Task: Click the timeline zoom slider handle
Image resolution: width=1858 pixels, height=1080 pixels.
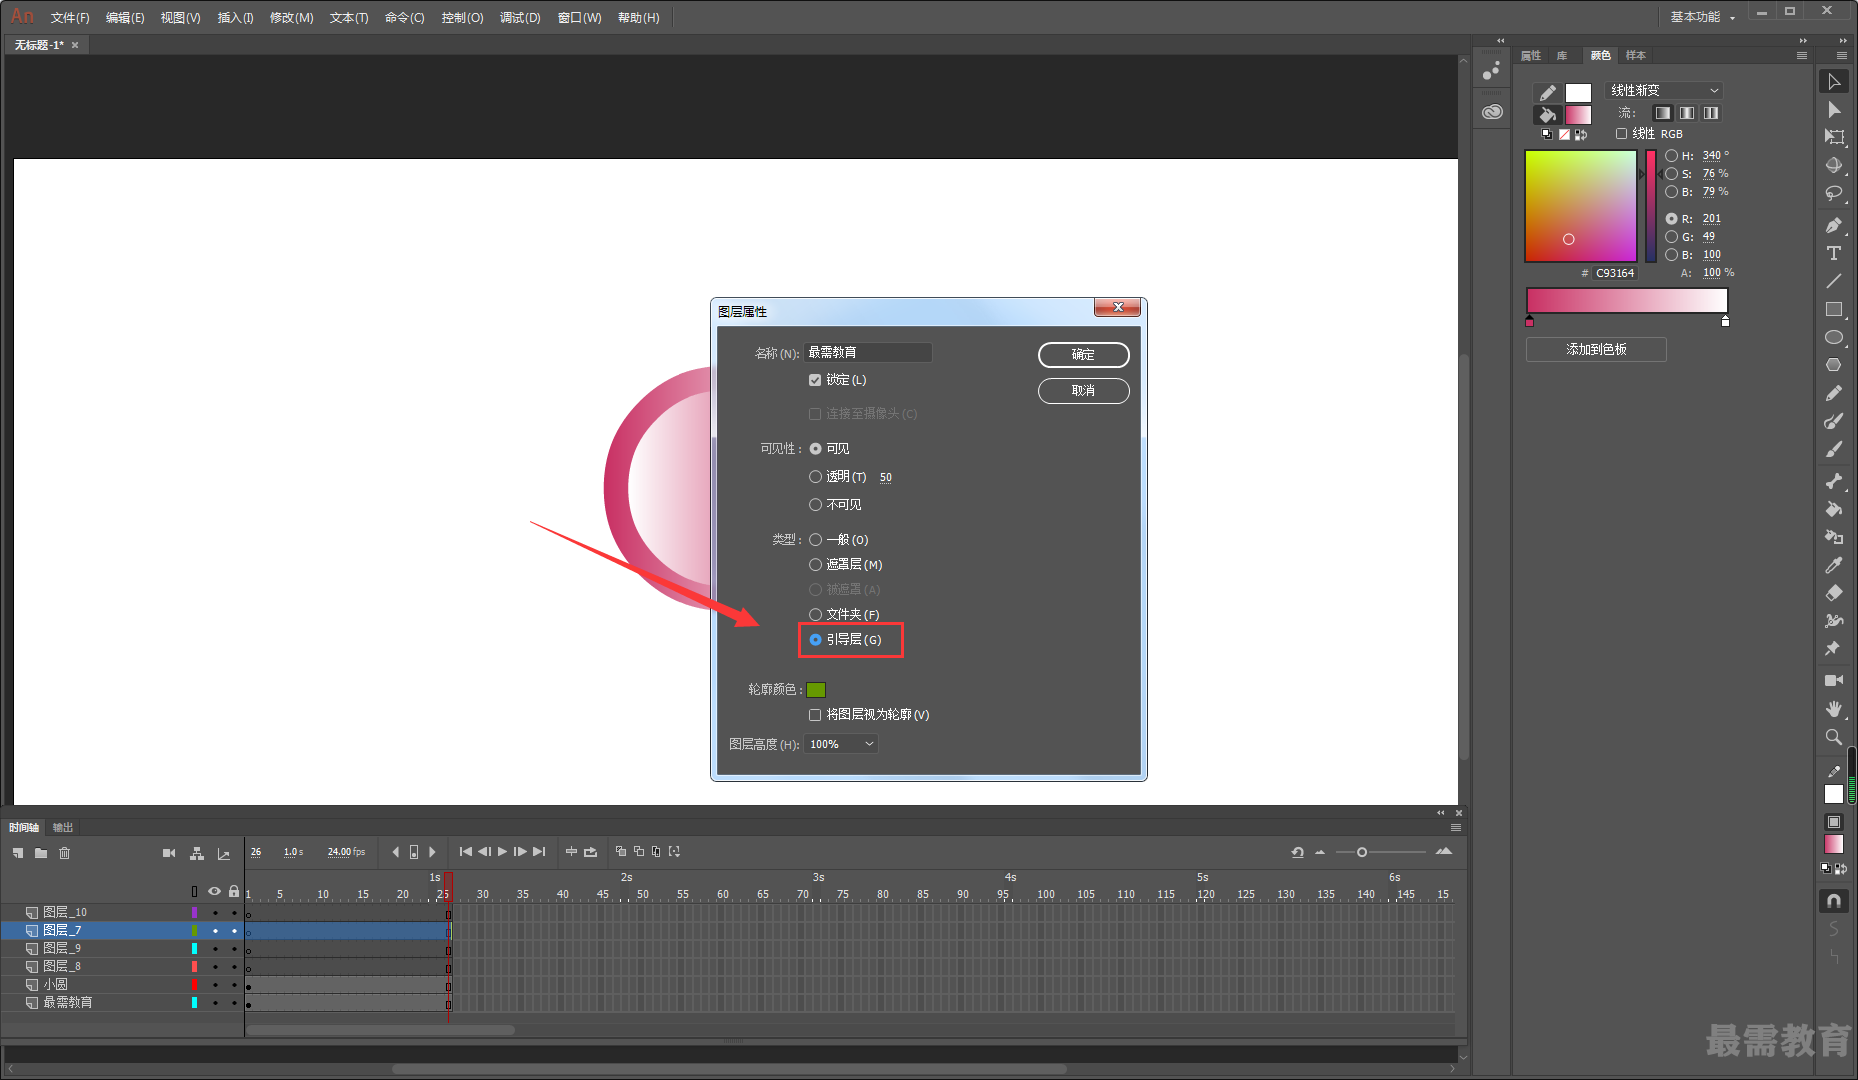Action: (x=1362, y=852)
